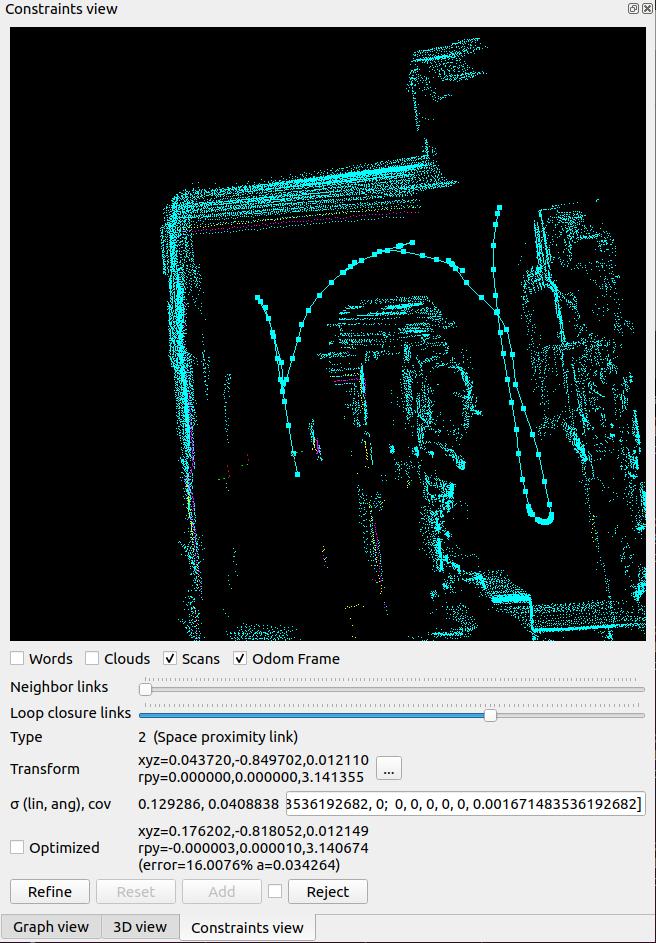The image size is (656, 943).
Task: Enable the Words checkbox
Action: pyautogui.click(x=18, y=658)
